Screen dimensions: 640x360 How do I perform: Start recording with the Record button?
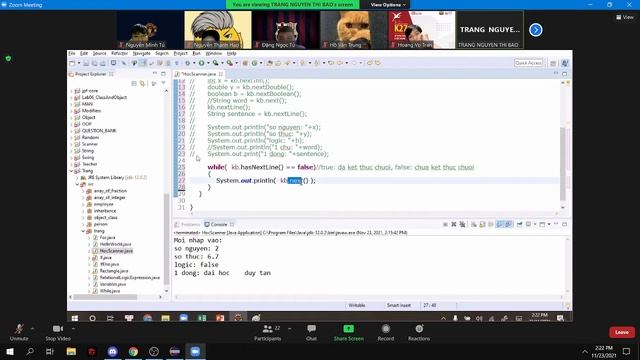[386, 332]
